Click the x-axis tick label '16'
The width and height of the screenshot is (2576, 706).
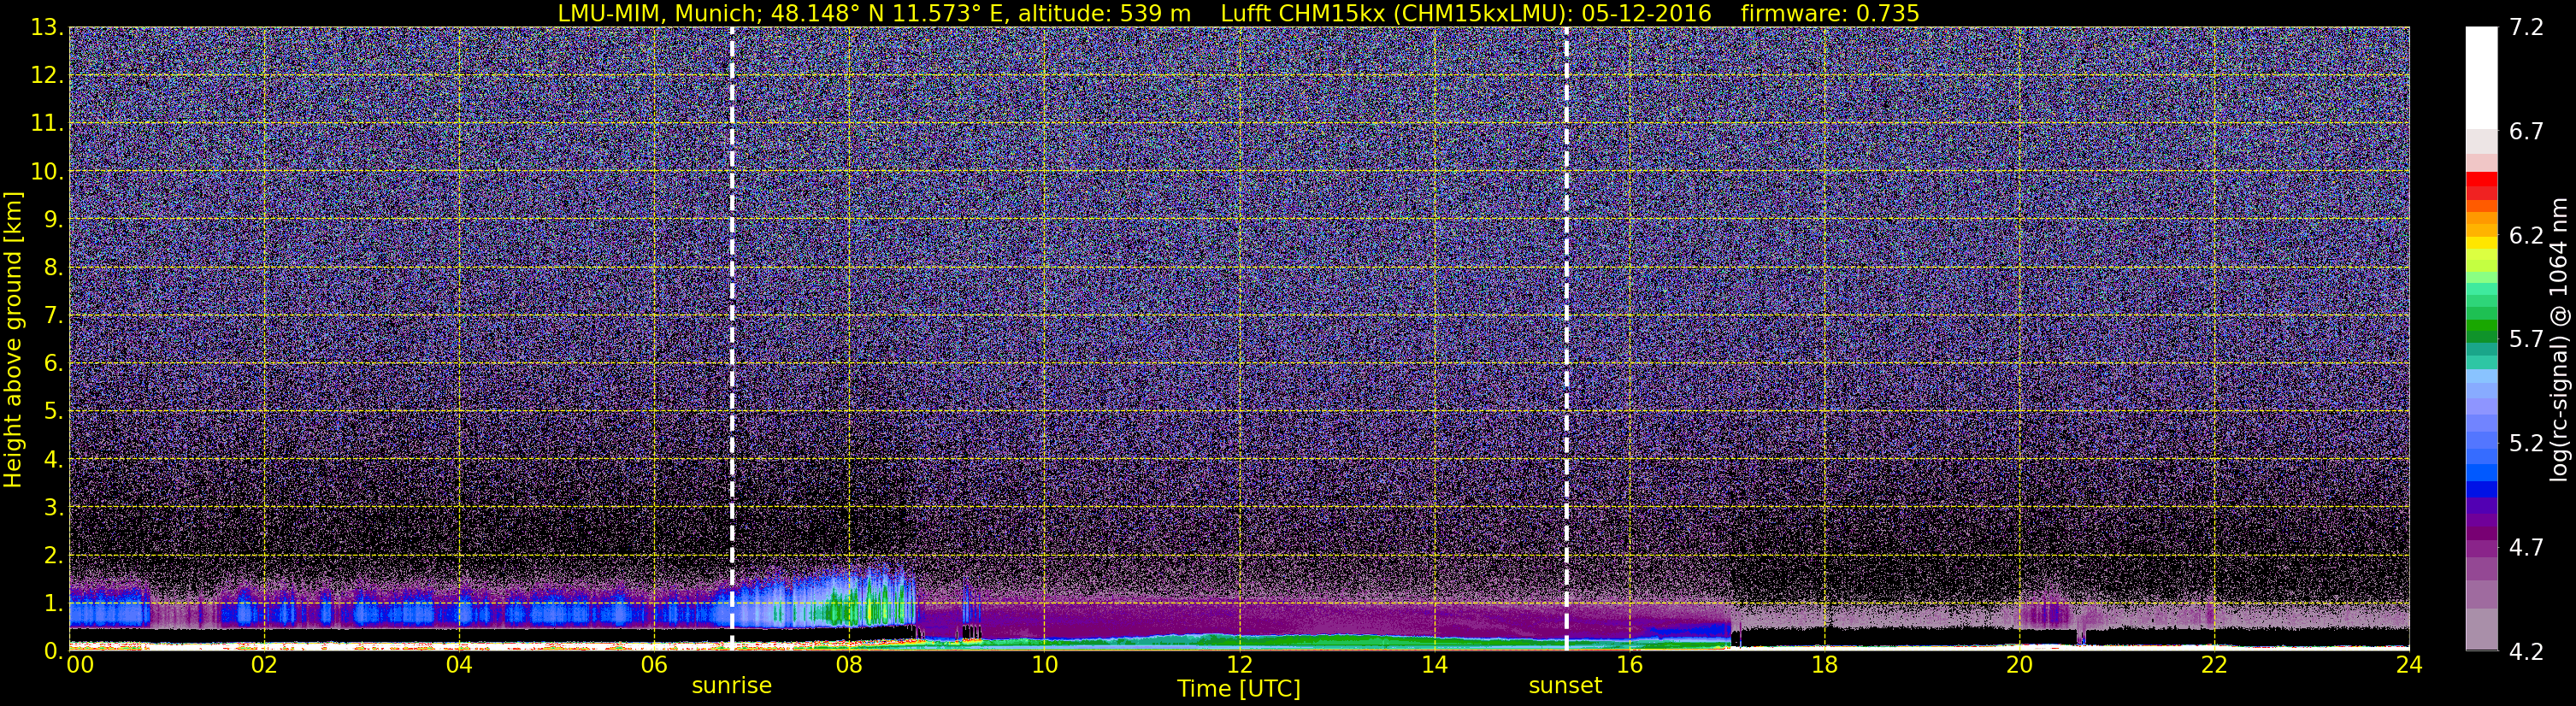pos(1629,665)
